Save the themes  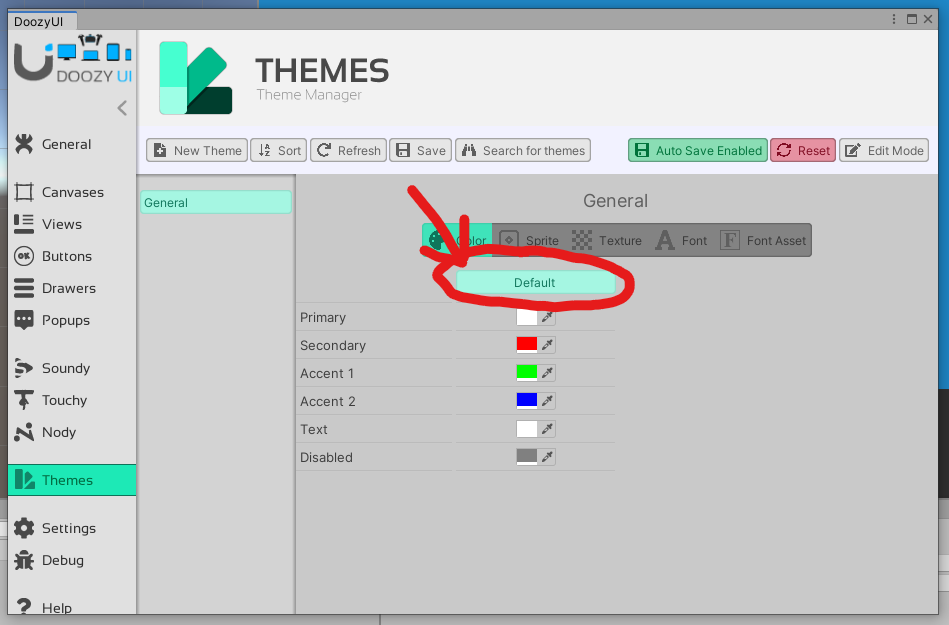coord(421,151)
